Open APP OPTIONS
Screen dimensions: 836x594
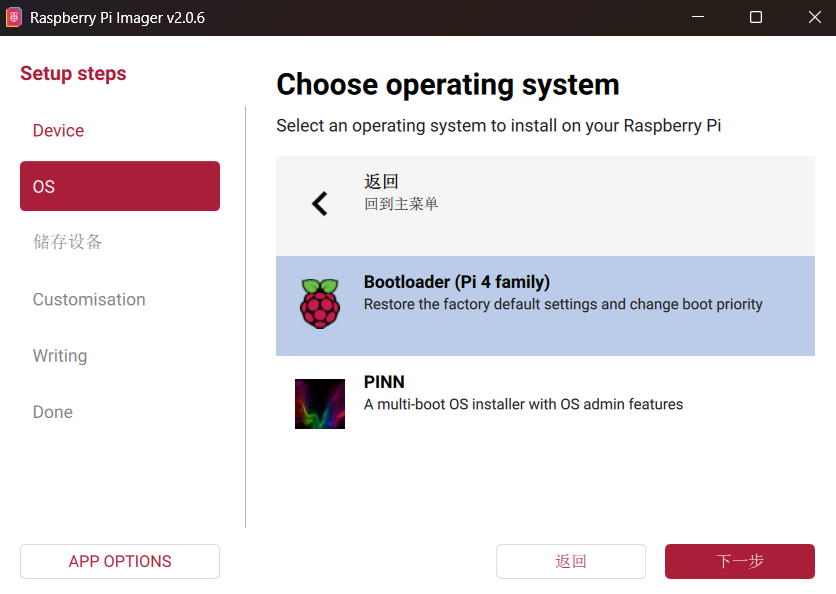120,562
